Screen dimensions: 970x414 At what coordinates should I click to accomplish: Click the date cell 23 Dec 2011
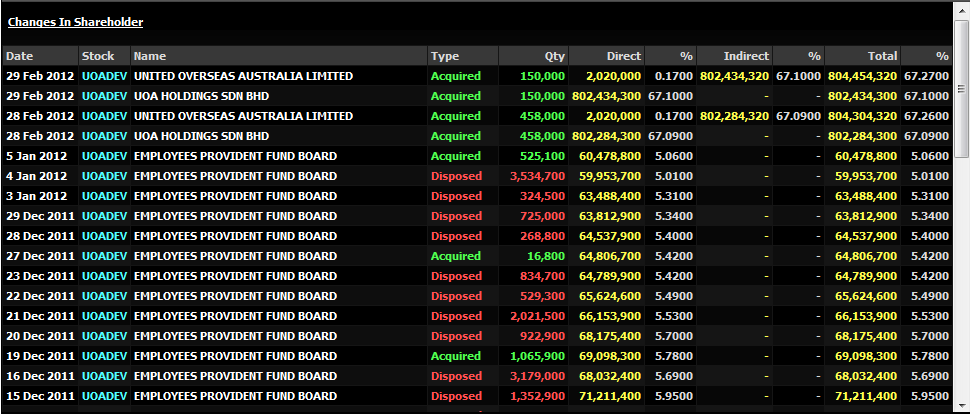click(x=40, y=276)
